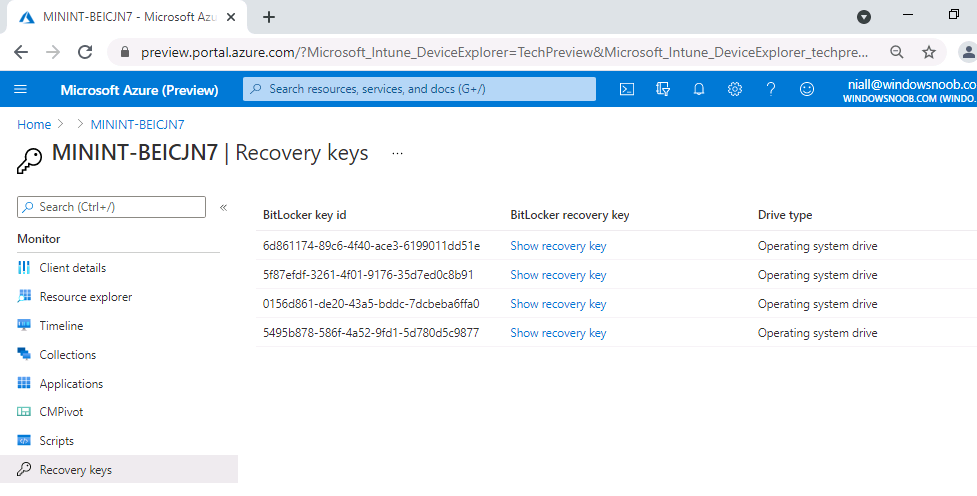Viewport: 977px width, 496px height.
Task: Click the browser forward arrow
Action: point(53,52)
